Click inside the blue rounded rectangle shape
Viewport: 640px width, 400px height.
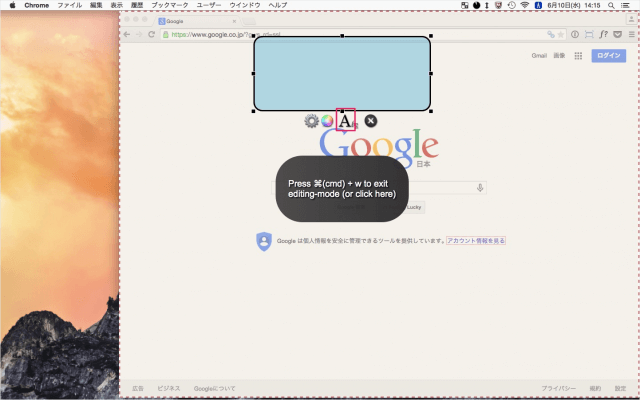[342, 73]
